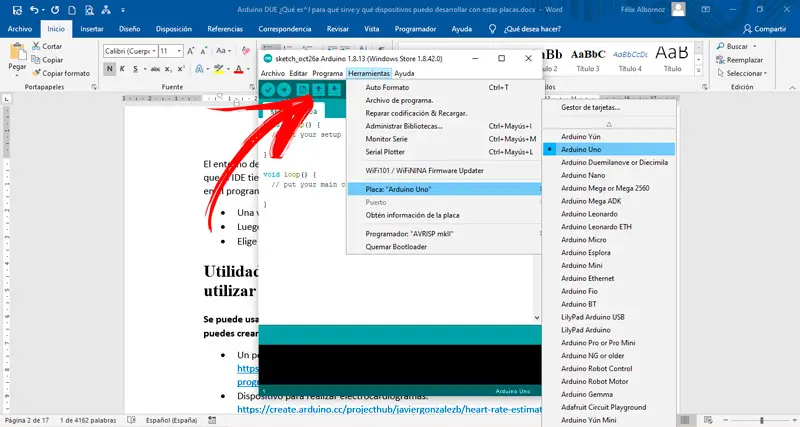
Task: Click the Arduino Open sketch up-arrow icon
Action: pos(318,90)
